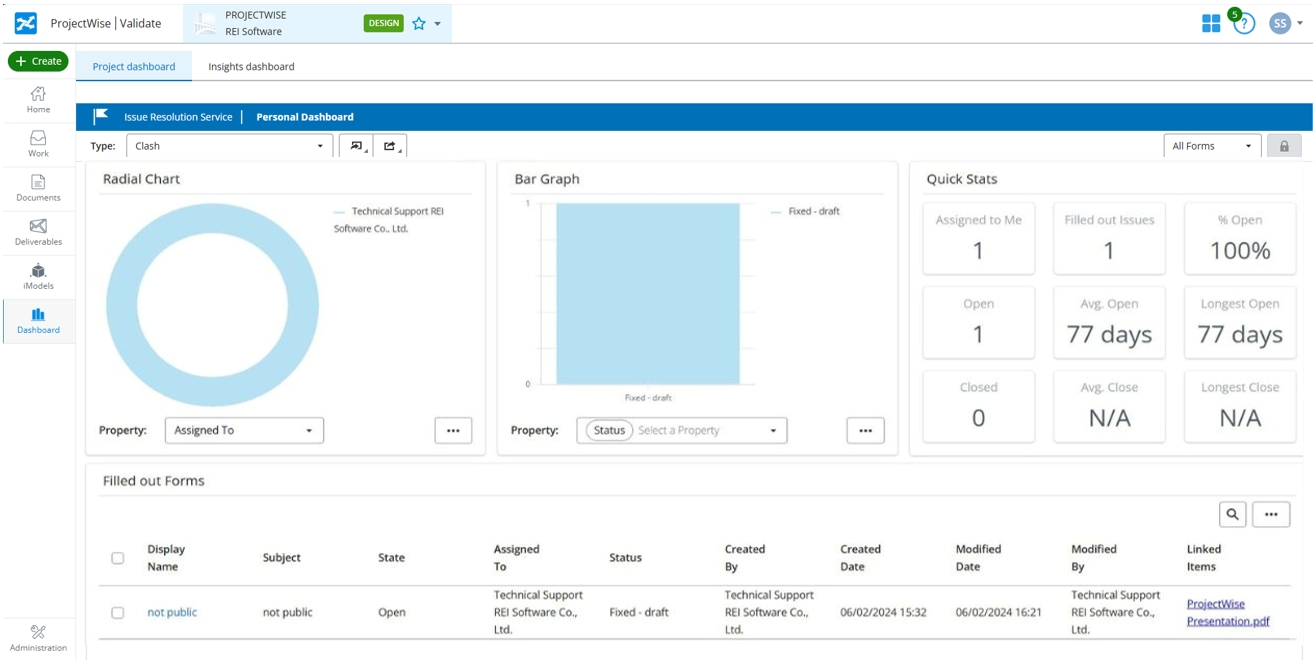Sort by Status column header
The width and height of the screenshot is (1313, 661).
pyautogui.click(x=625, y=558)
